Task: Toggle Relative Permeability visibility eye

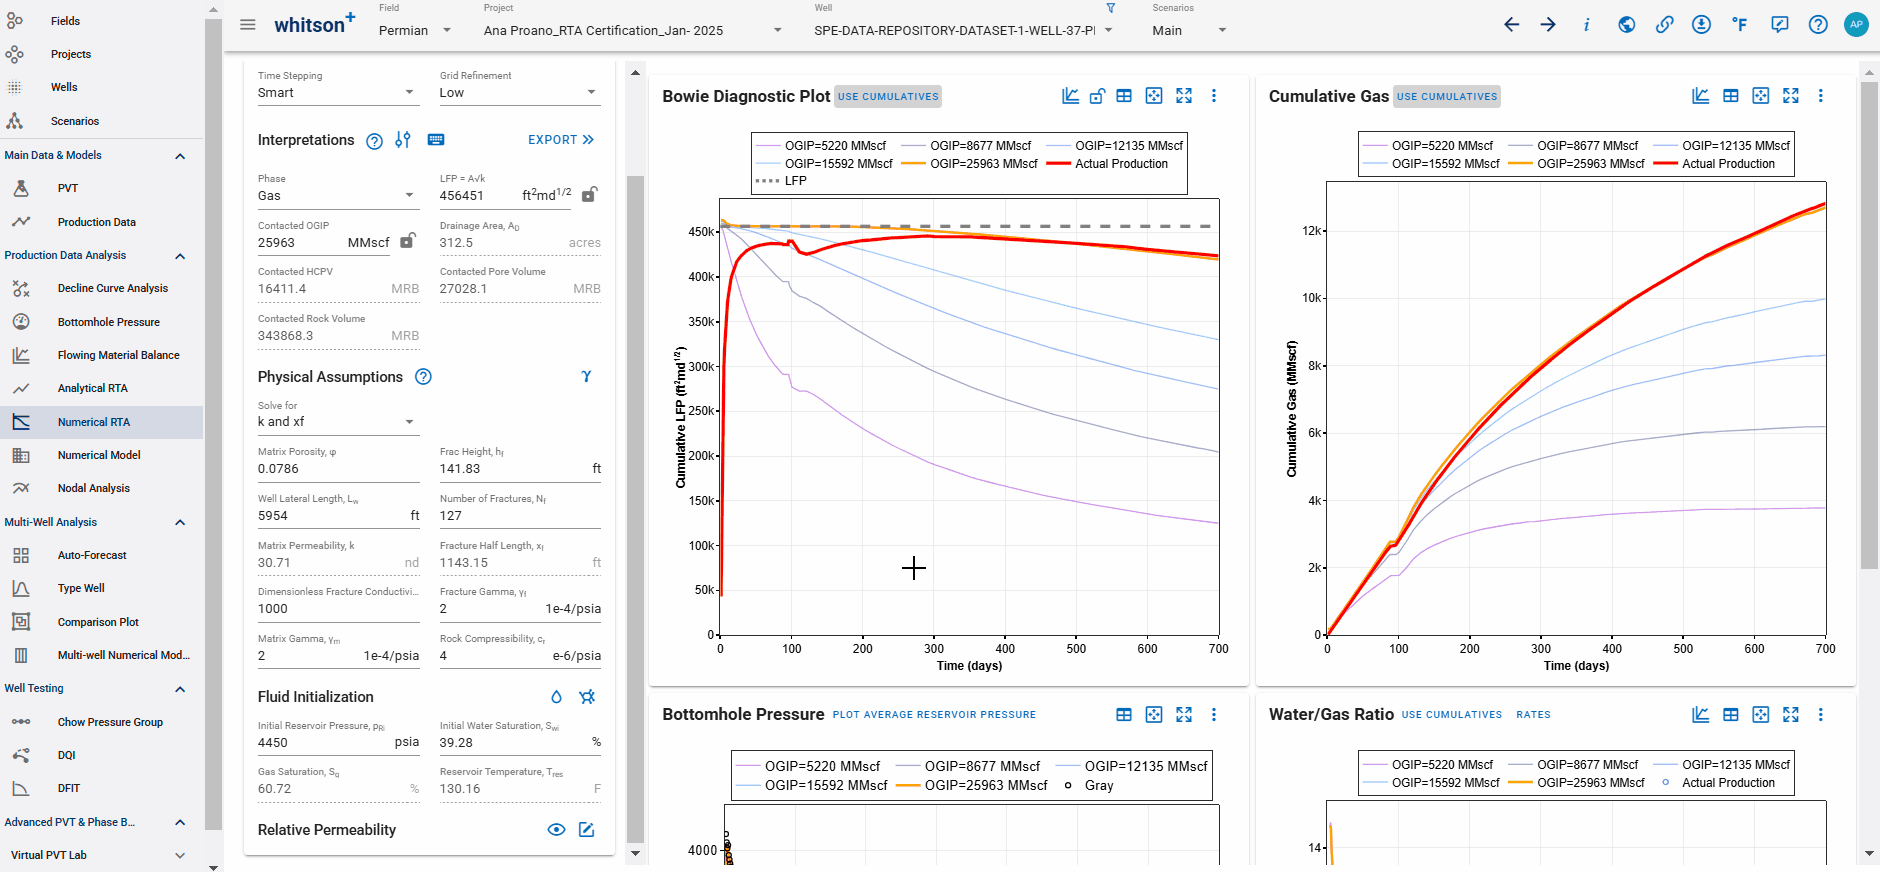Action: [556, 830]
